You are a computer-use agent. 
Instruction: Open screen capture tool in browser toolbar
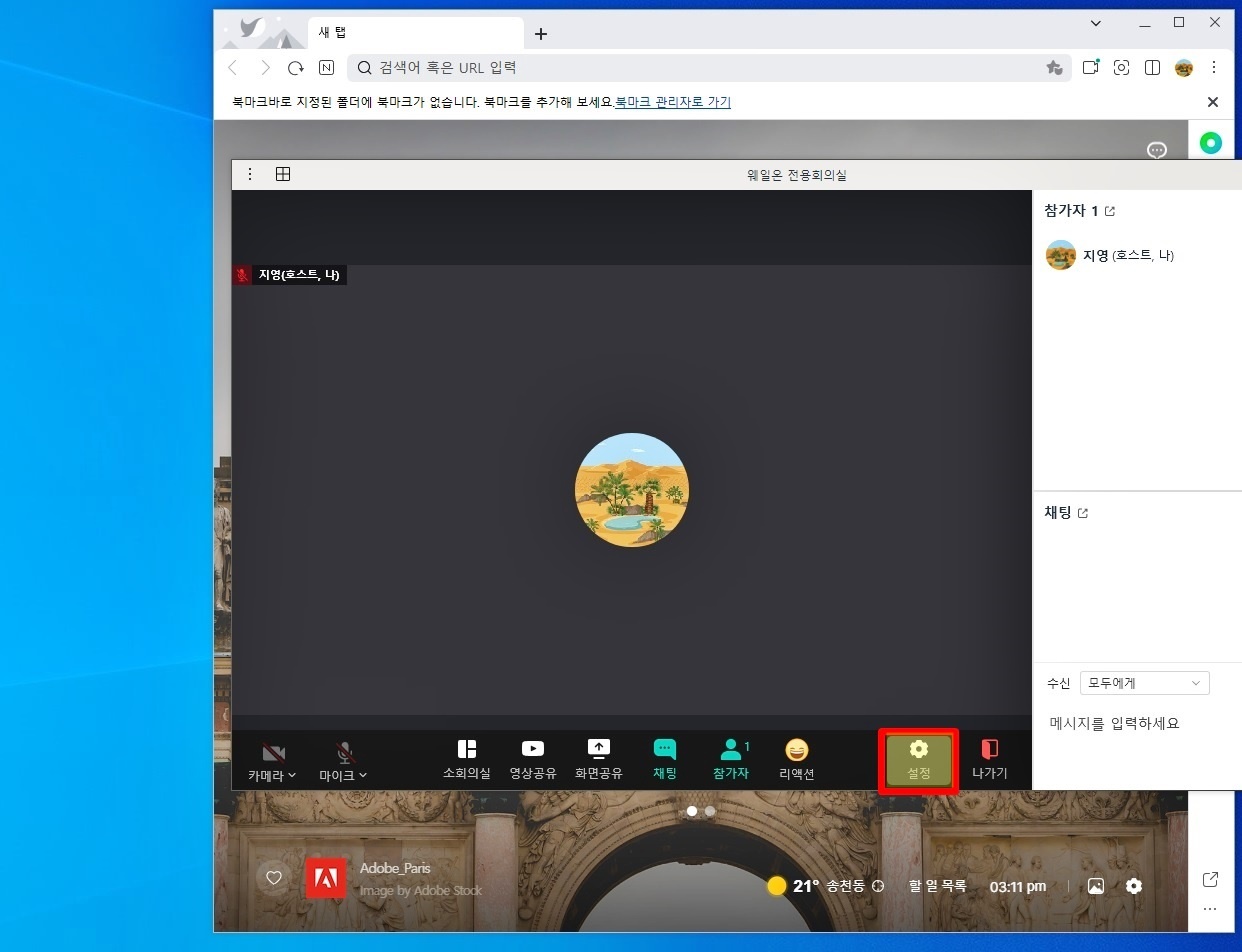(1122, 68)
